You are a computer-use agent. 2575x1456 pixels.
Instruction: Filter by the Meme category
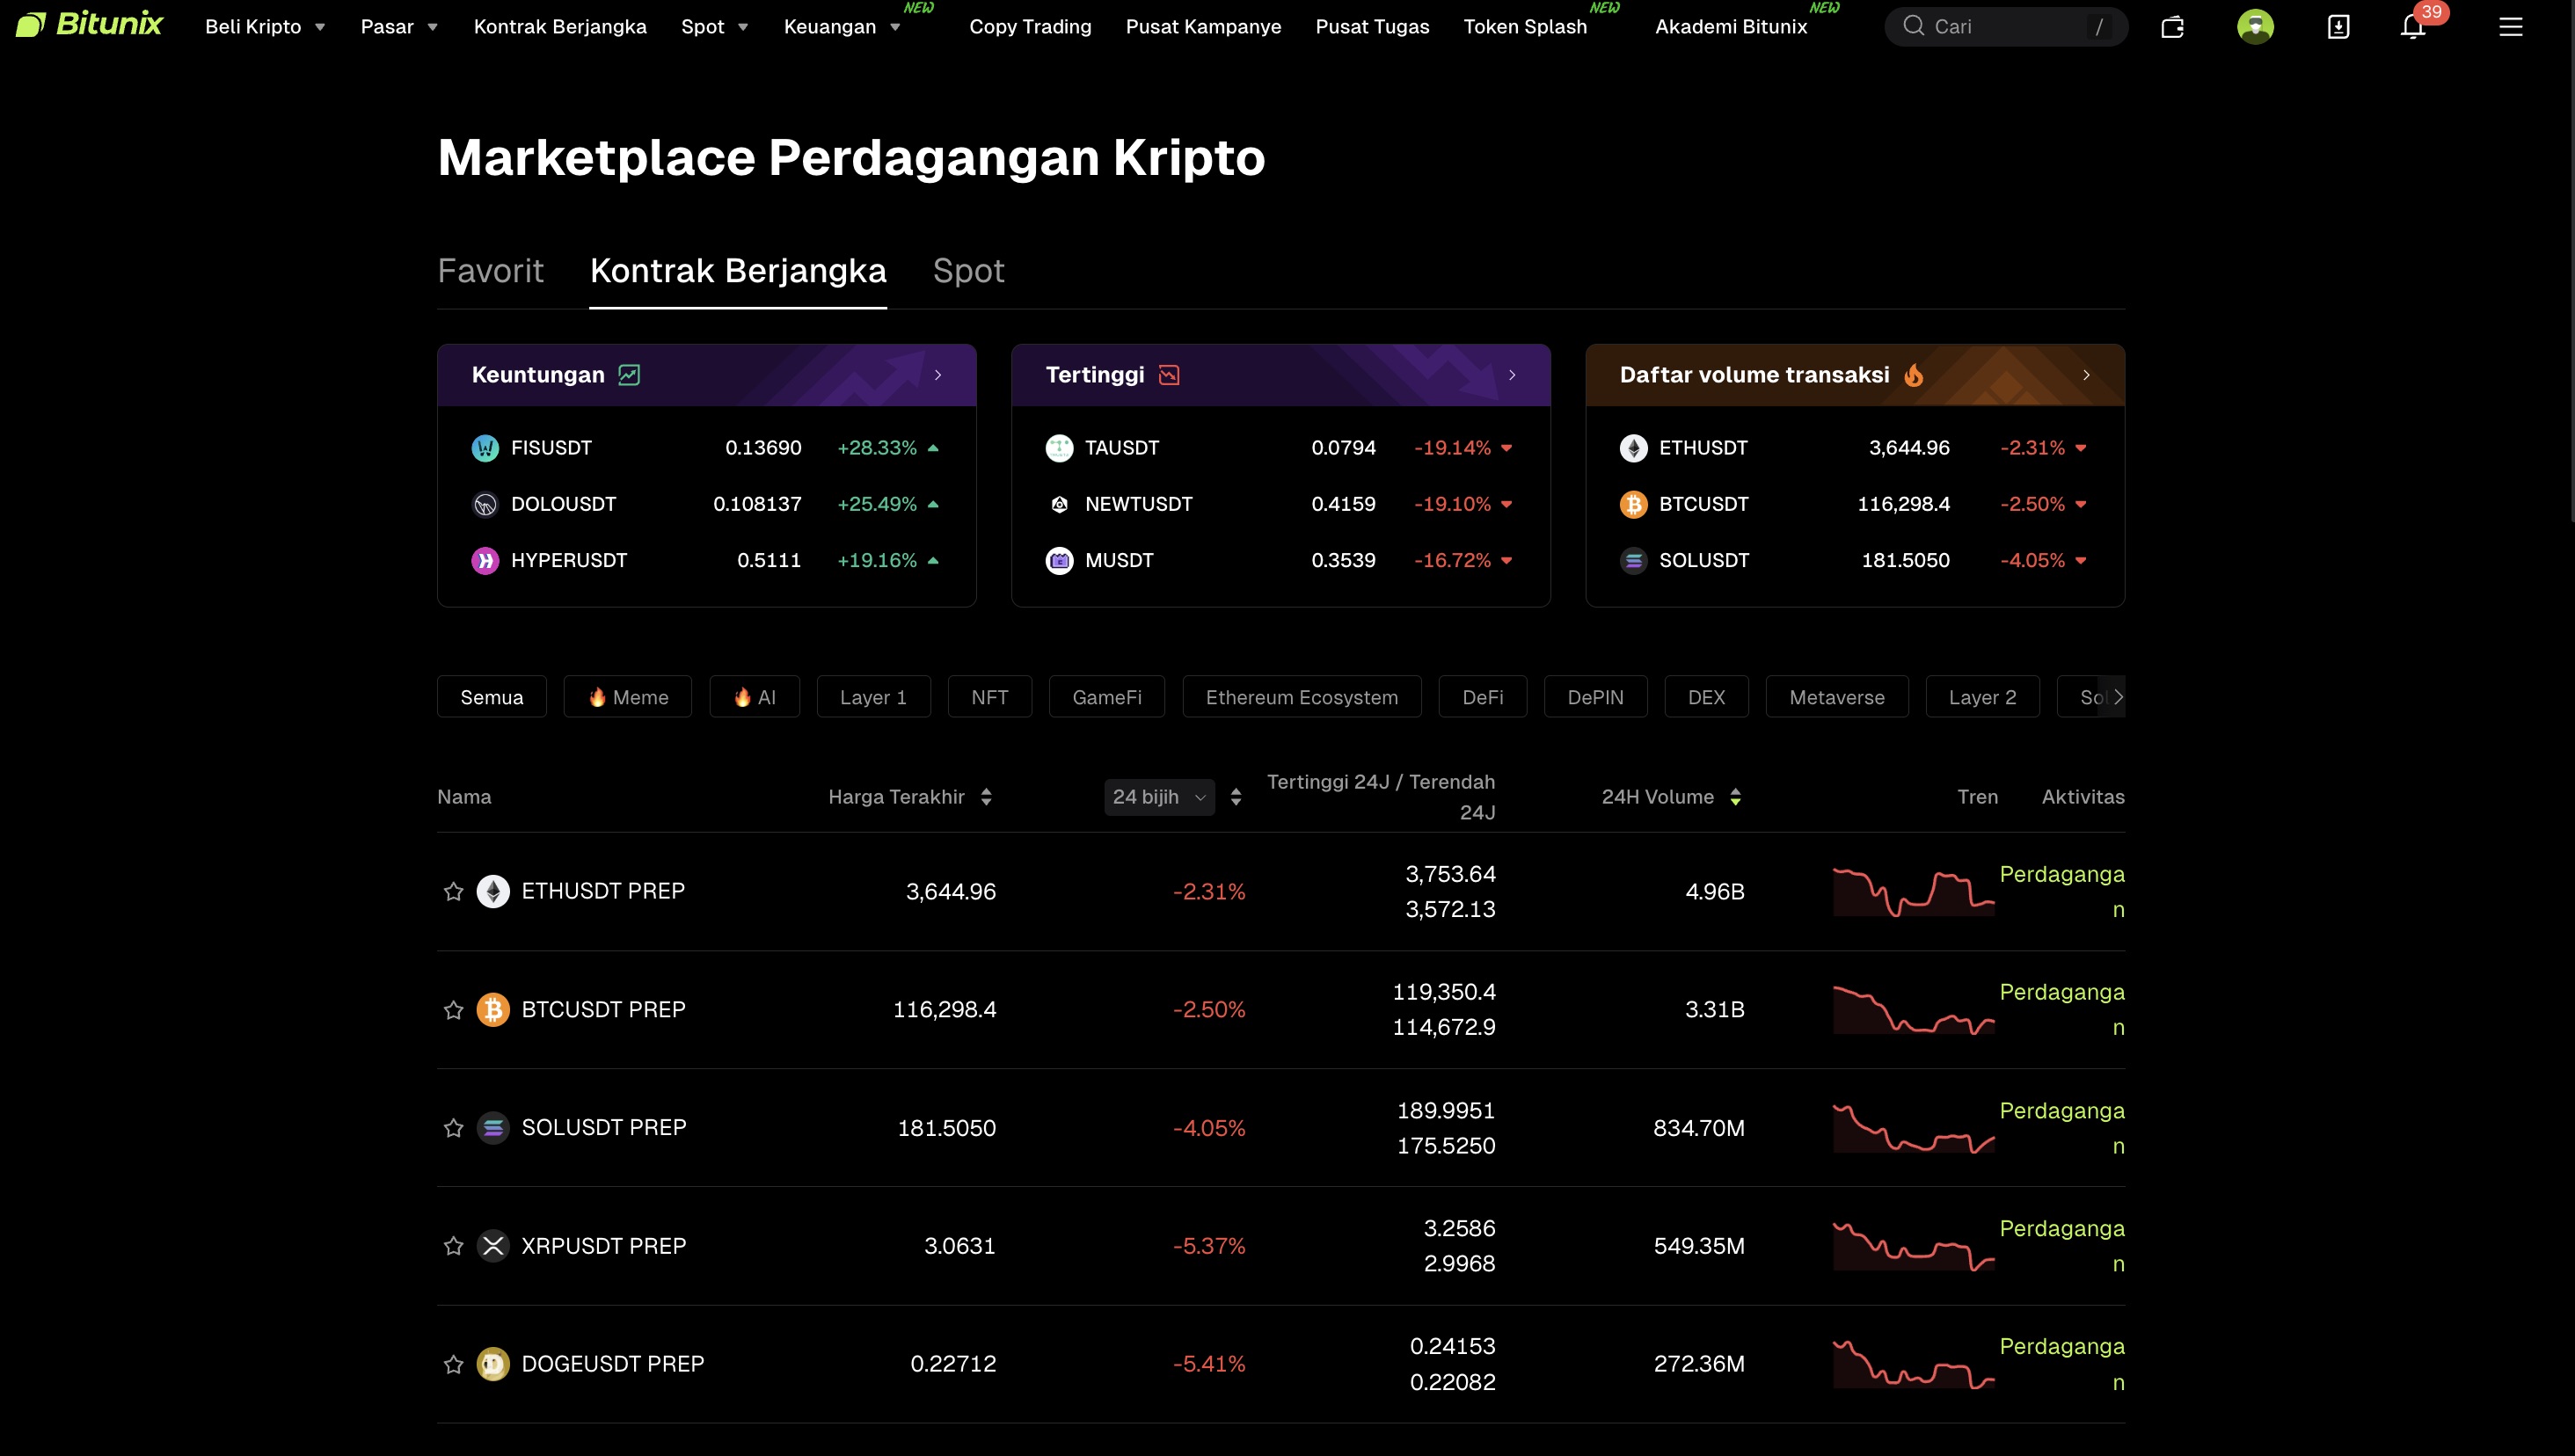[x=628, y=697]
